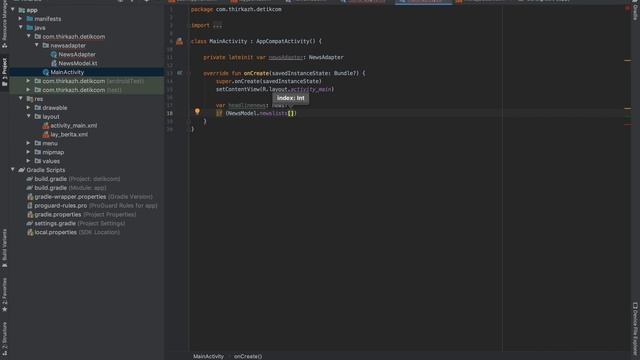Expand com.thirkazh.detikcom (test) package
The width and height of the screenshot is (640, 360).
point(29,90)
